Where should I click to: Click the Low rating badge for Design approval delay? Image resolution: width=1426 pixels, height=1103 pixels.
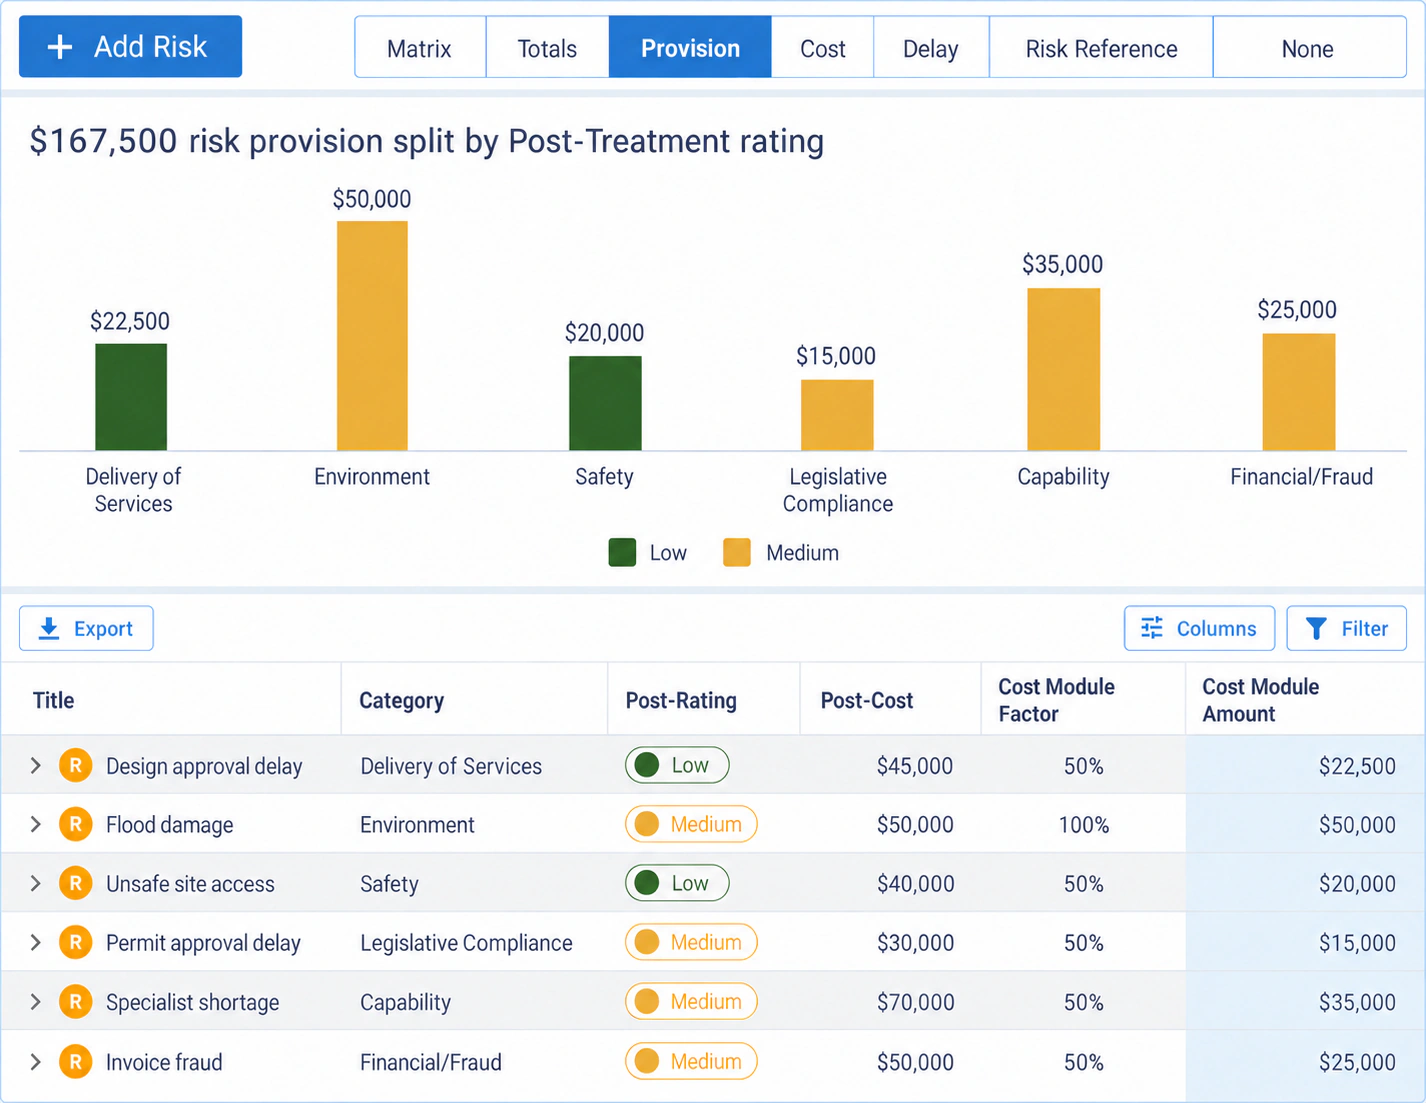point(677,765)
